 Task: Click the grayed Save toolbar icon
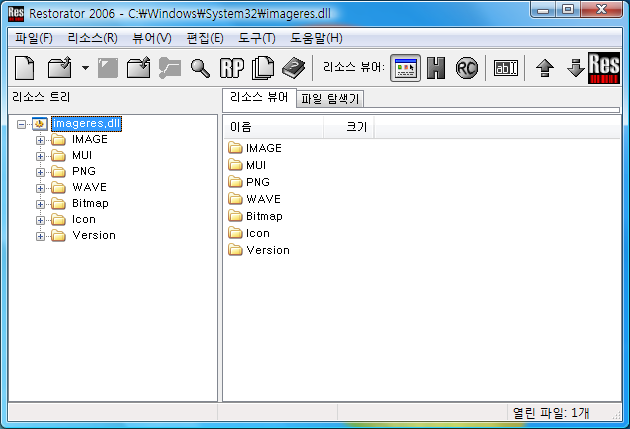[x=108, y=68]
